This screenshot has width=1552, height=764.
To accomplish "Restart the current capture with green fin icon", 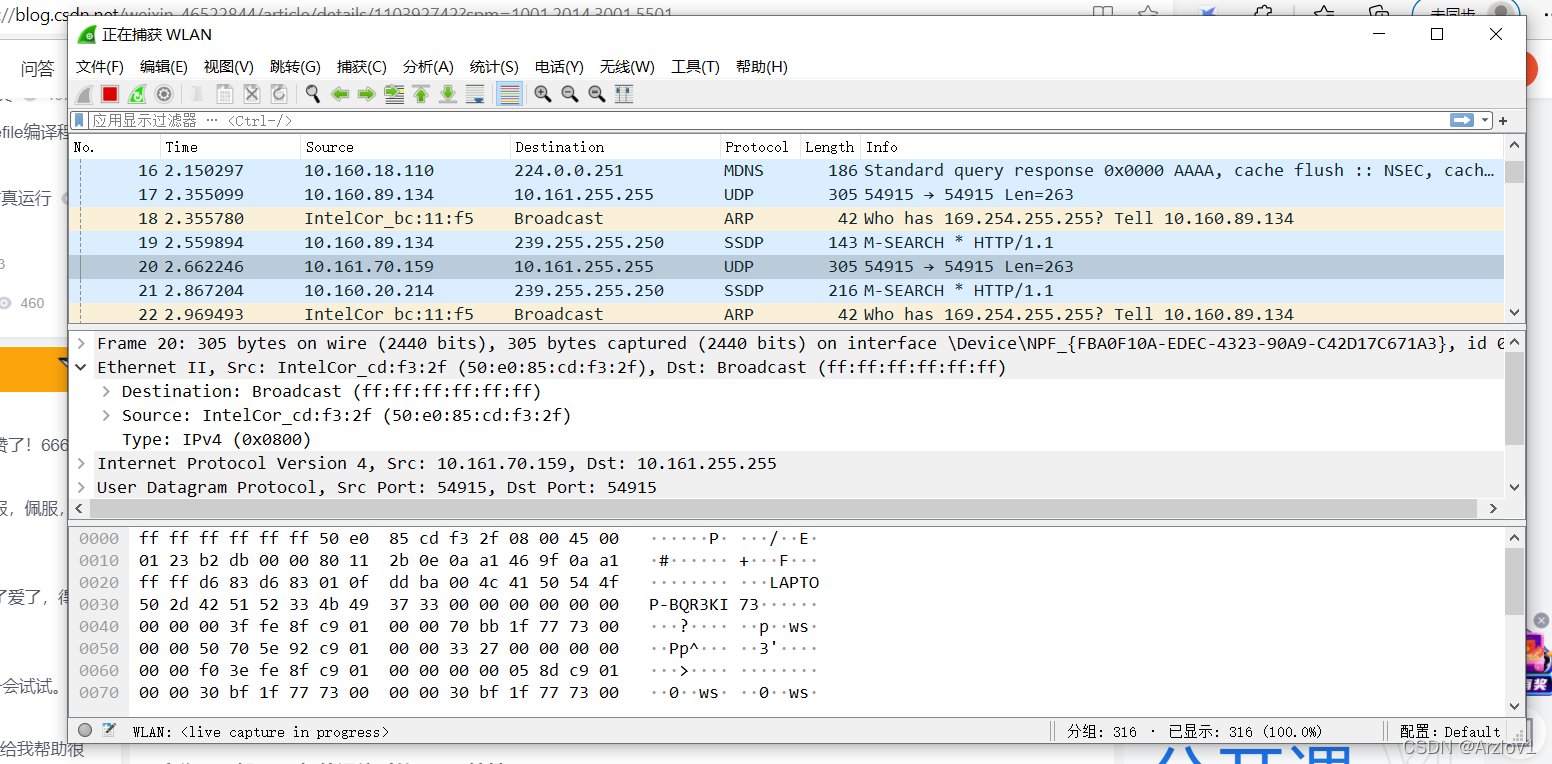I will coord(137,94).
